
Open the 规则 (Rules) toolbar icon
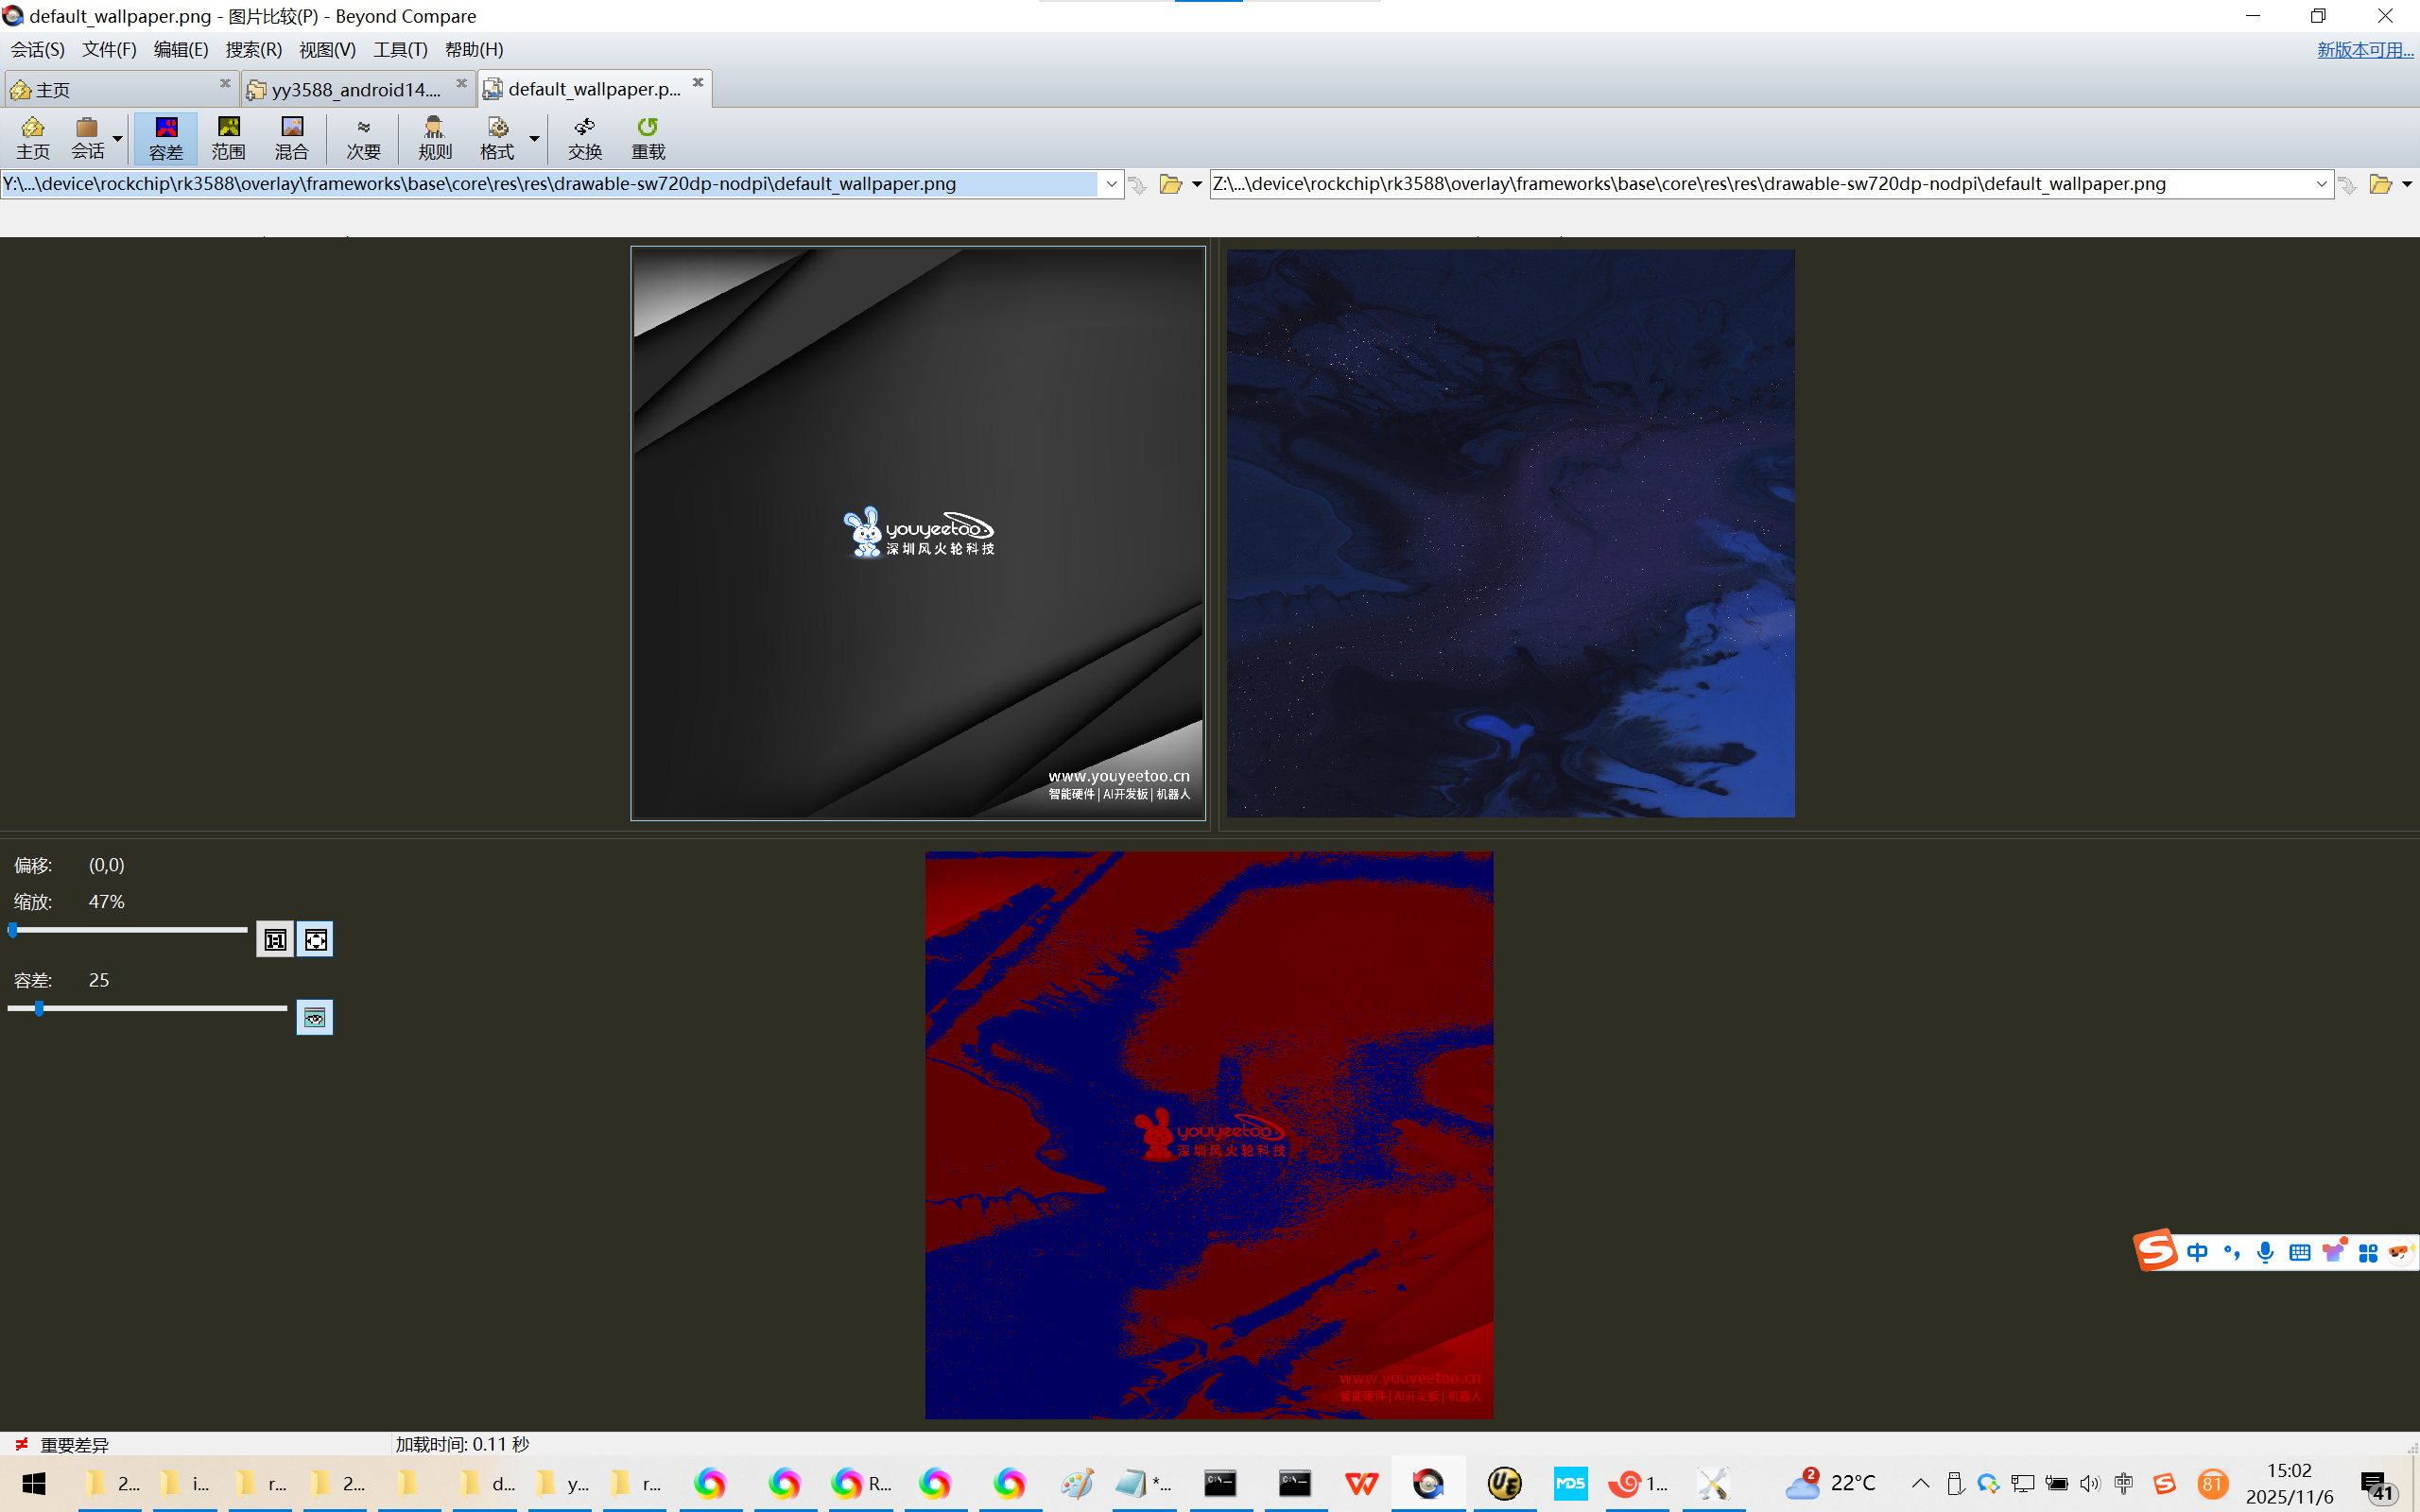point(434,137)
